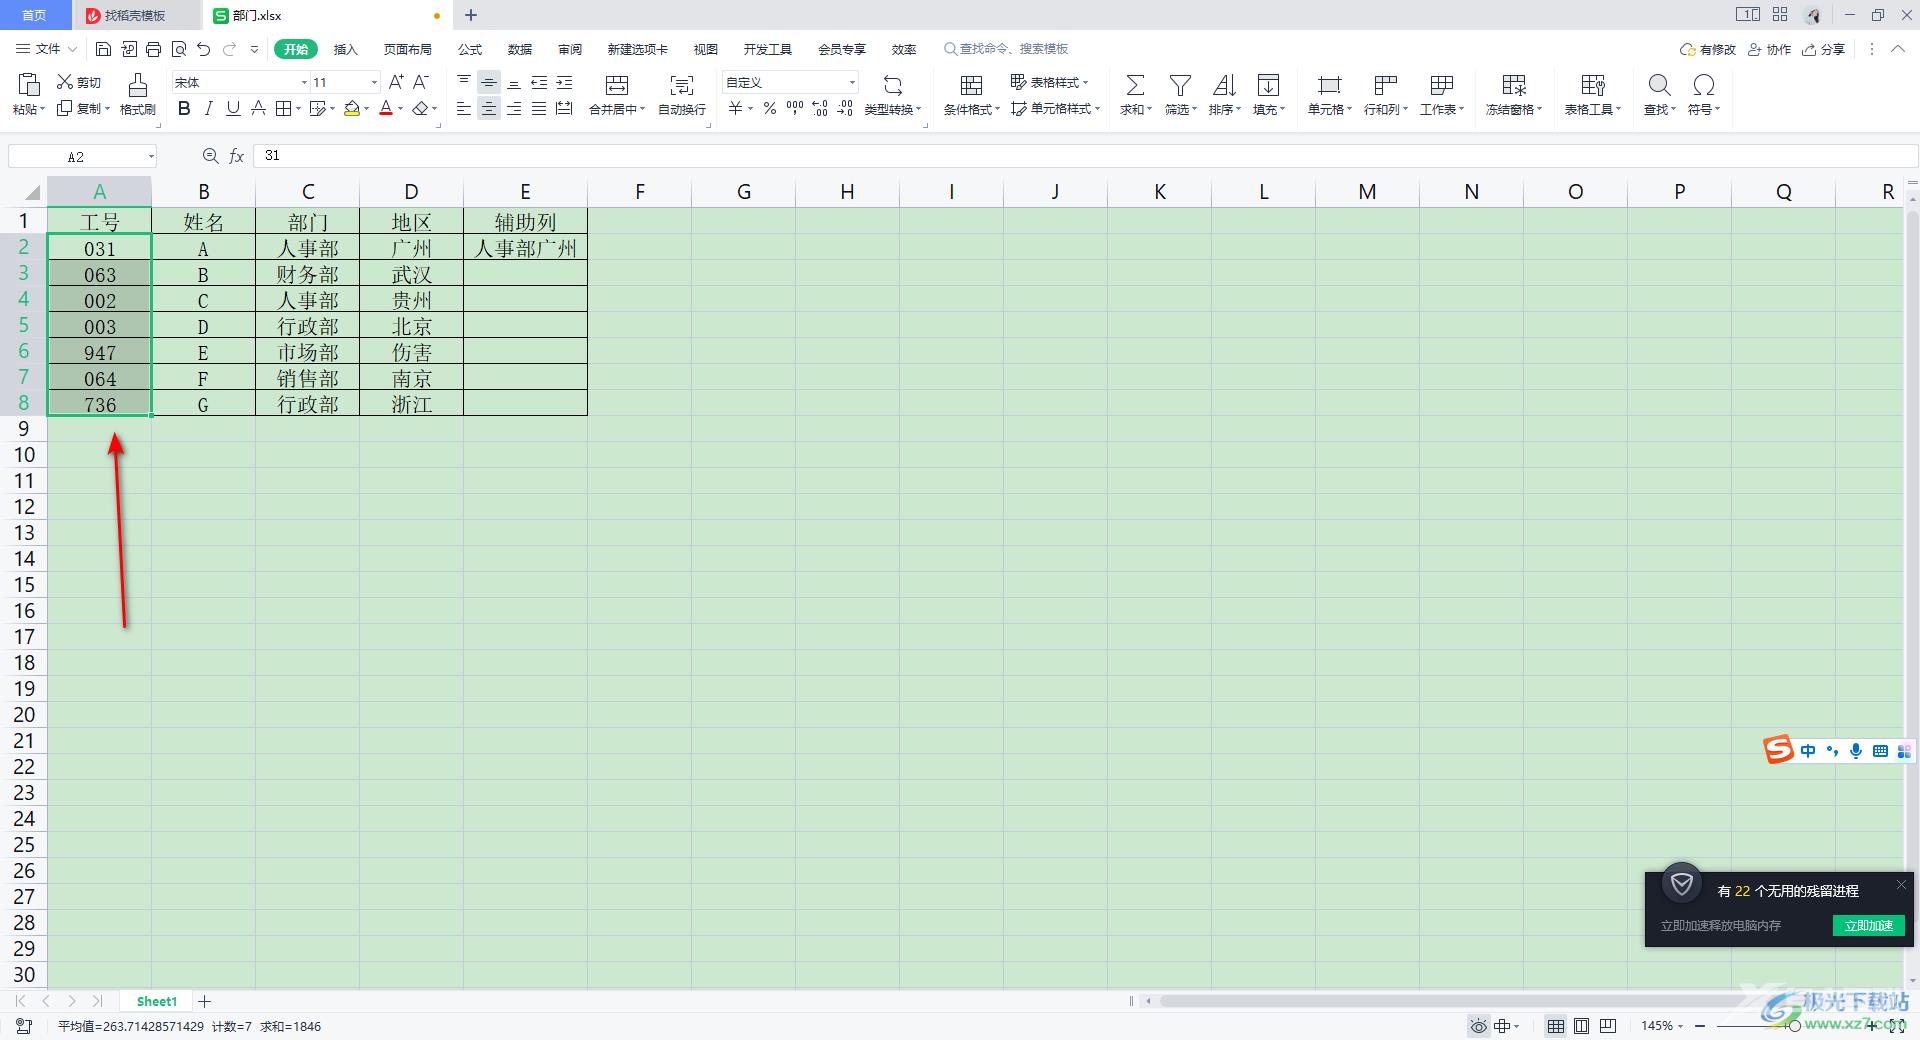
Task: Open the 公式 ribbon tab
Action: [470, 49]
